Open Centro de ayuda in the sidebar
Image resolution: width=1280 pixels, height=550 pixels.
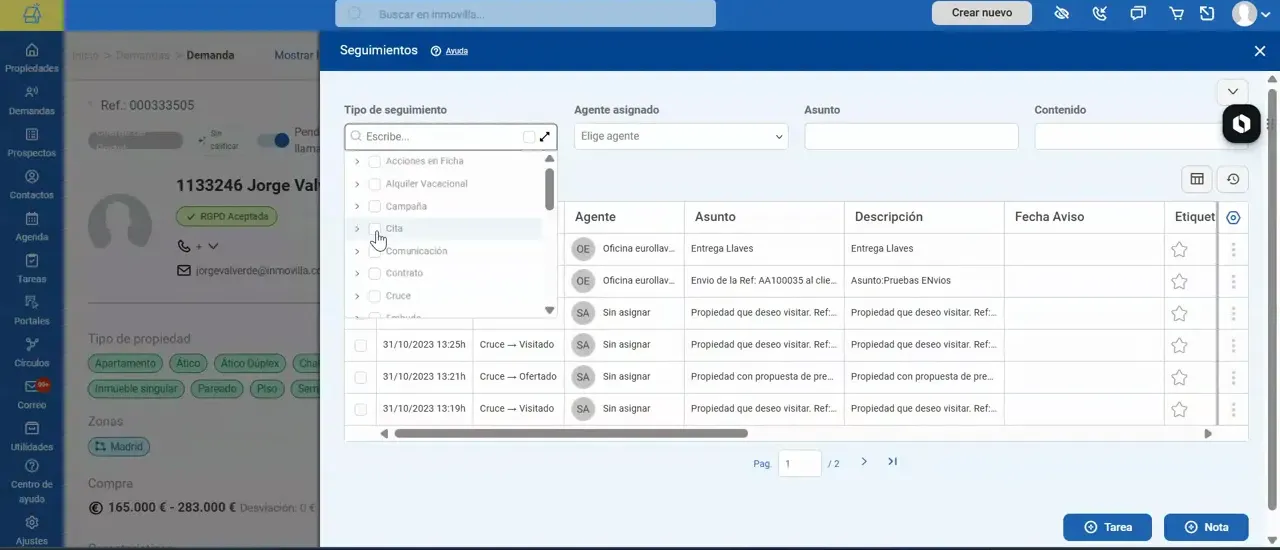pyautogui.click(x=31, y=481)
